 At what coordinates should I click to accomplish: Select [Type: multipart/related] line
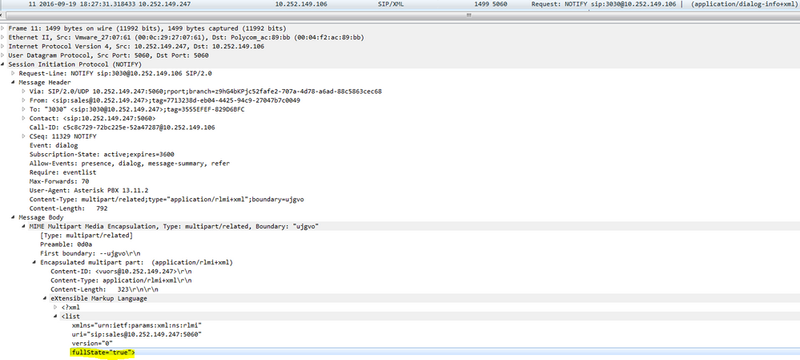[86, 235]
